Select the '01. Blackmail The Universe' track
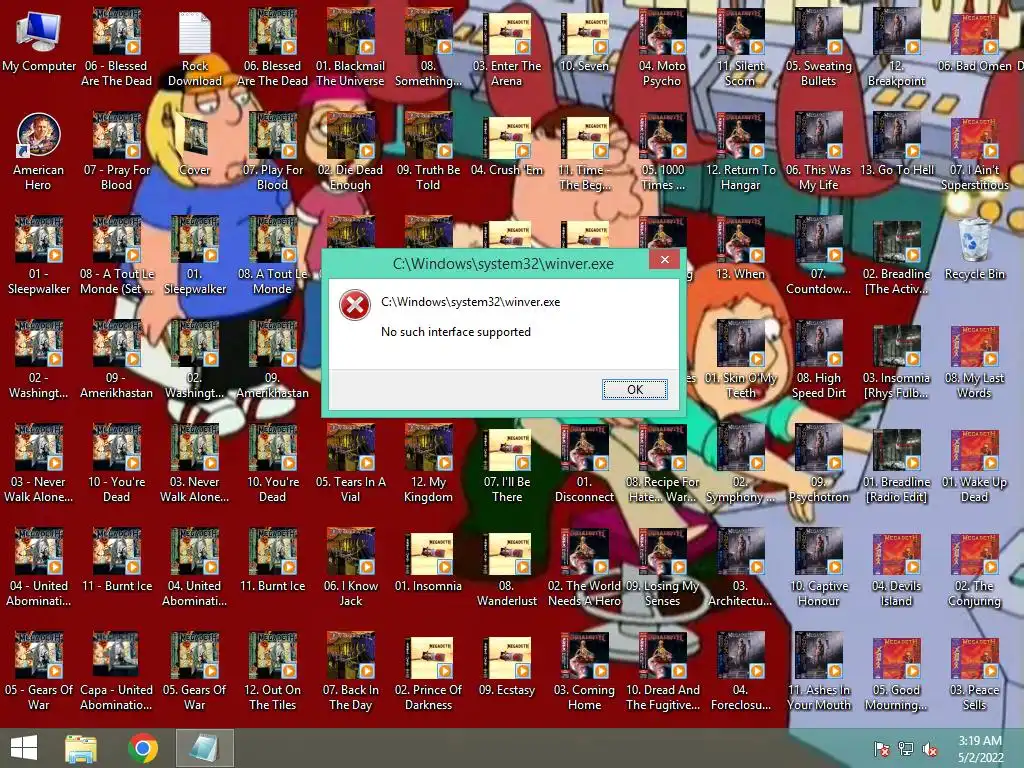The image size is (1024, 768). tap(351, 49)
